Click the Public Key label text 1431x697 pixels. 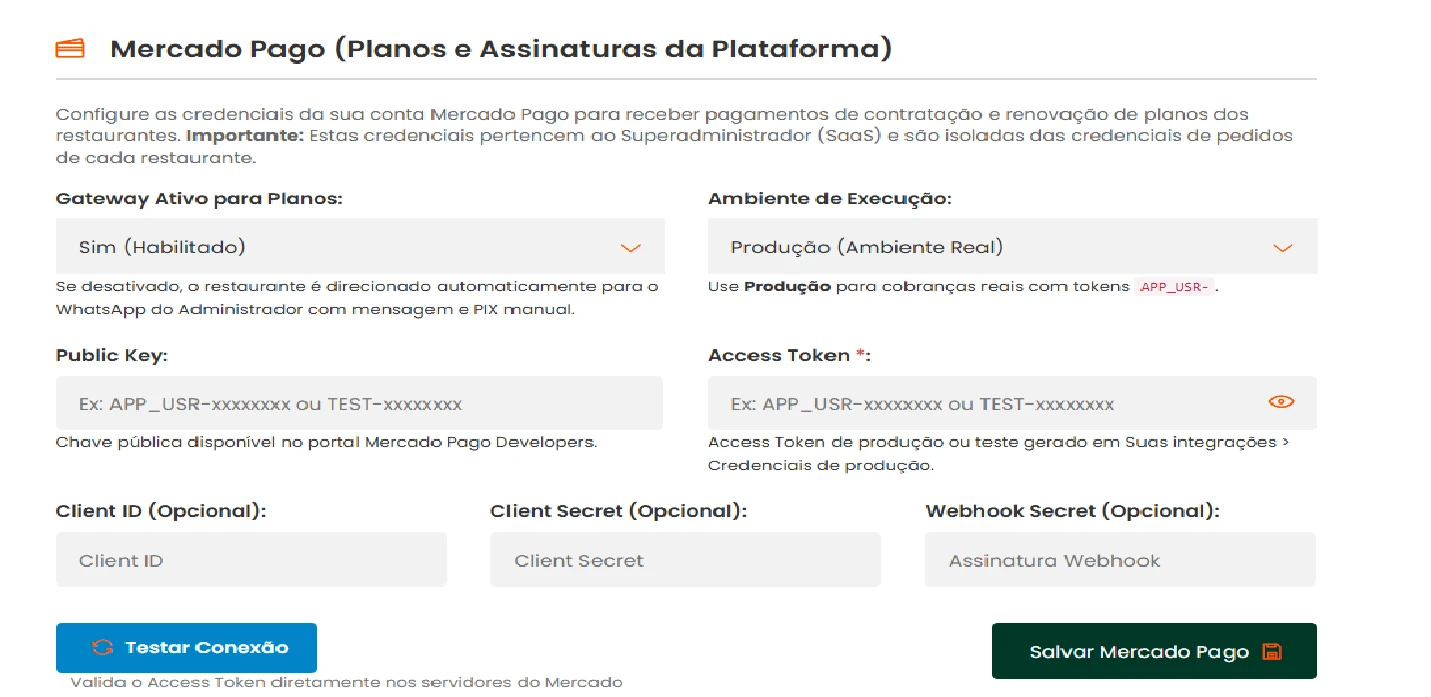coord(112,355)
